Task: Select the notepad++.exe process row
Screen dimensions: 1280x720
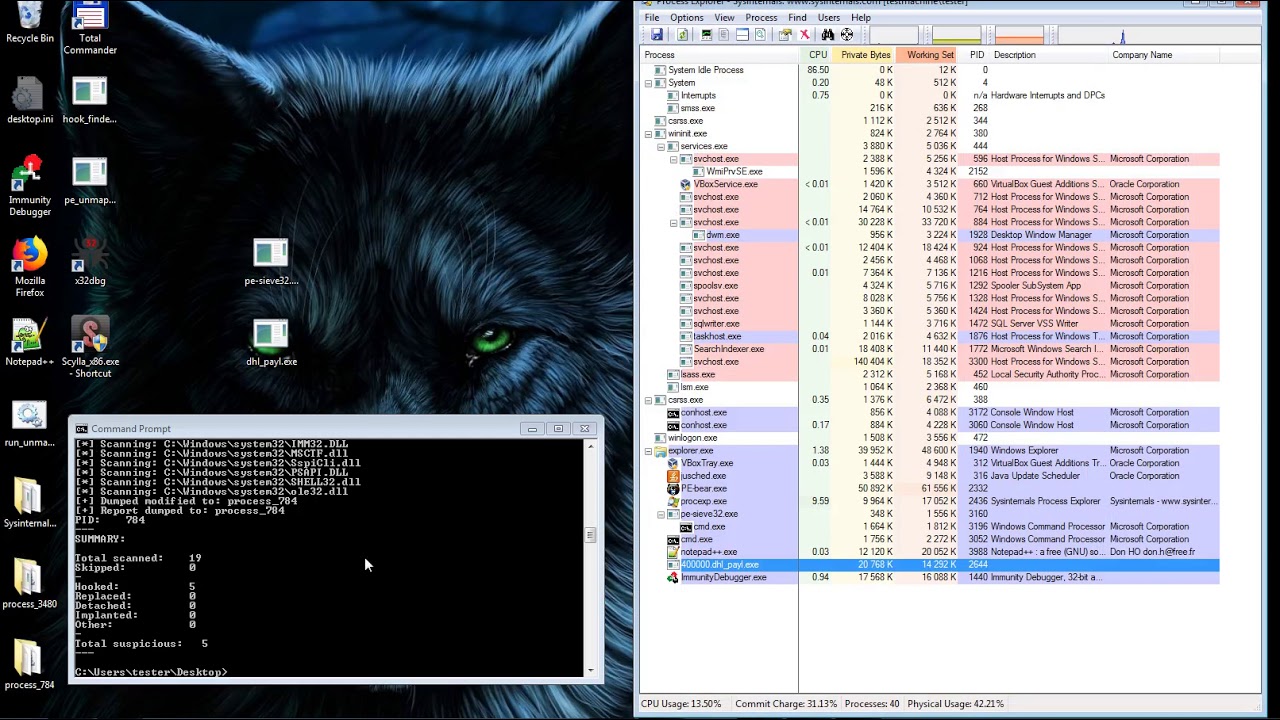Action: [x=929, y=552]
